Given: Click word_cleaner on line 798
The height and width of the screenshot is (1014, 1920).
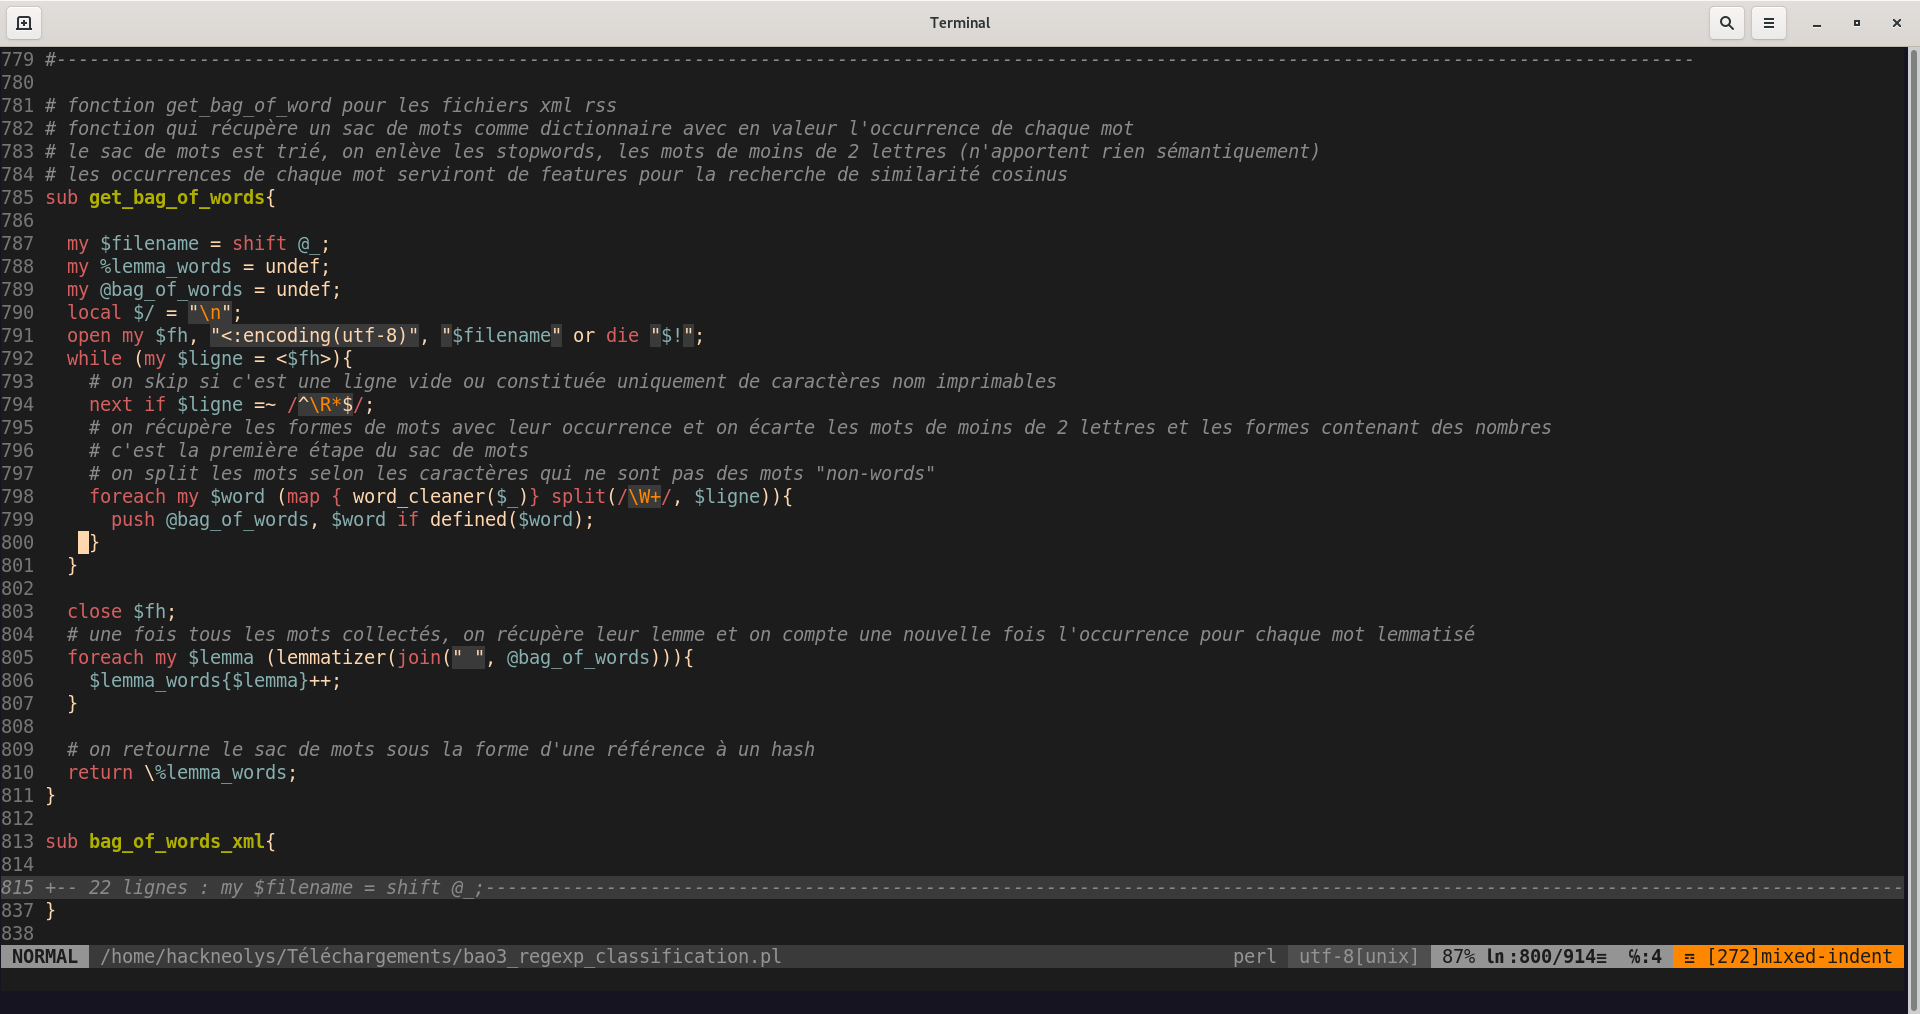Looking at the screenshot, I should [x=418, y=496].
